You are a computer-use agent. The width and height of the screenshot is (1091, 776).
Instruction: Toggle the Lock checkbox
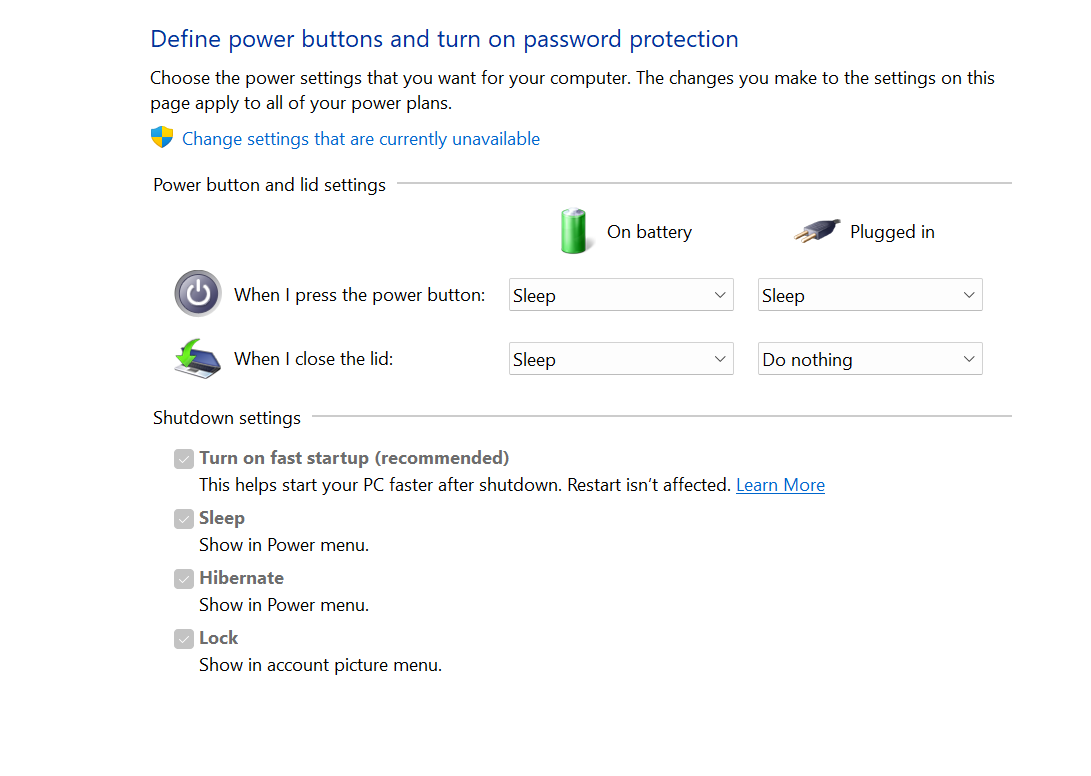[183, 639]
